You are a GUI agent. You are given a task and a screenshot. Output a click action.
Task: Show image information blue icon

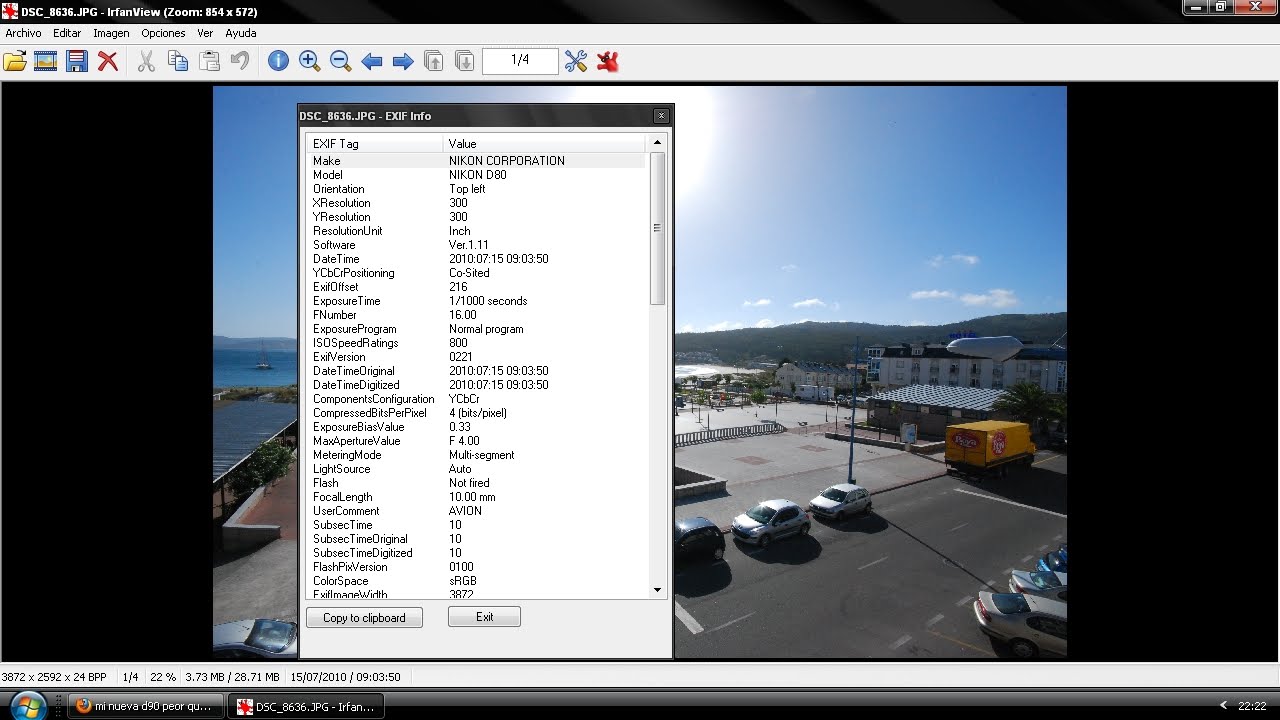point(278,62)
